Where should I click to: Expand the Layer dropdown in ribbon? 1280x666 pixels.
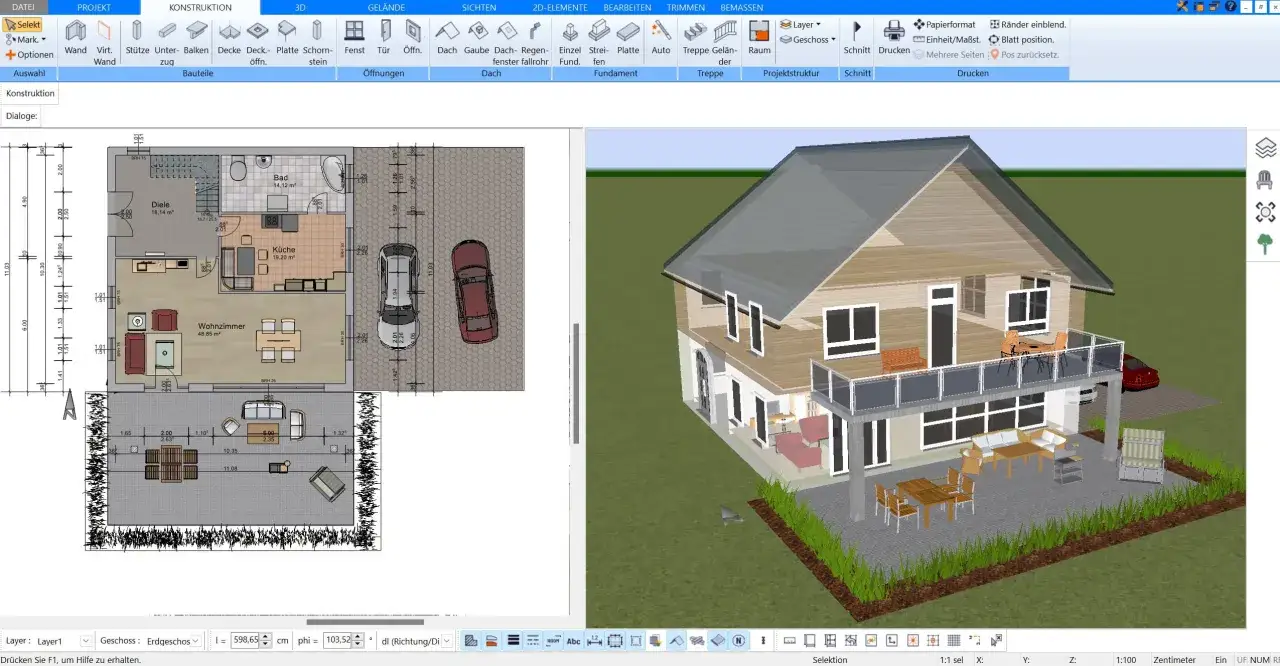(800, 24)
